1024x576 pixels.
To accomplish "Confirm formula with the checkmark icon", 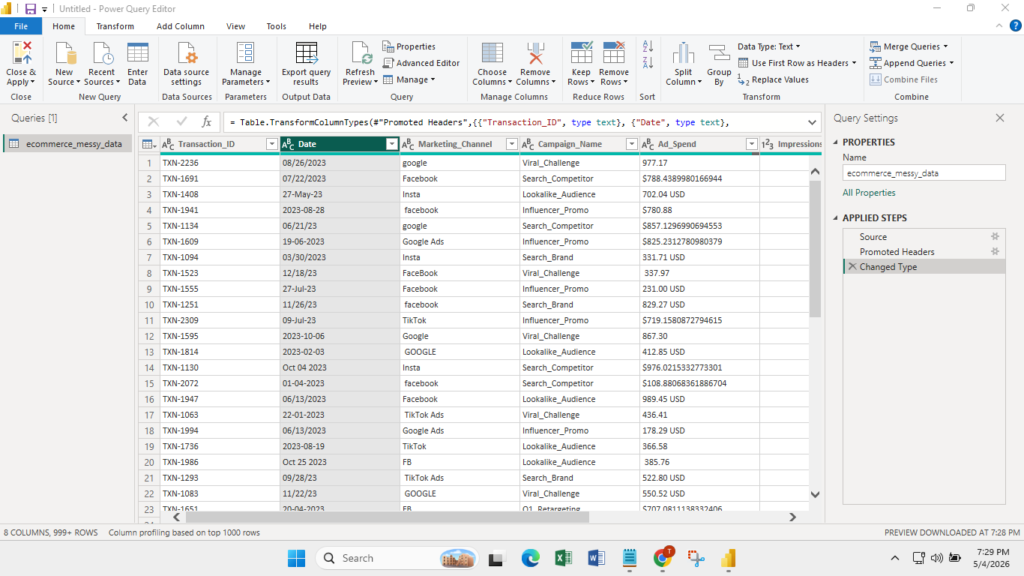I will (181, 121).
